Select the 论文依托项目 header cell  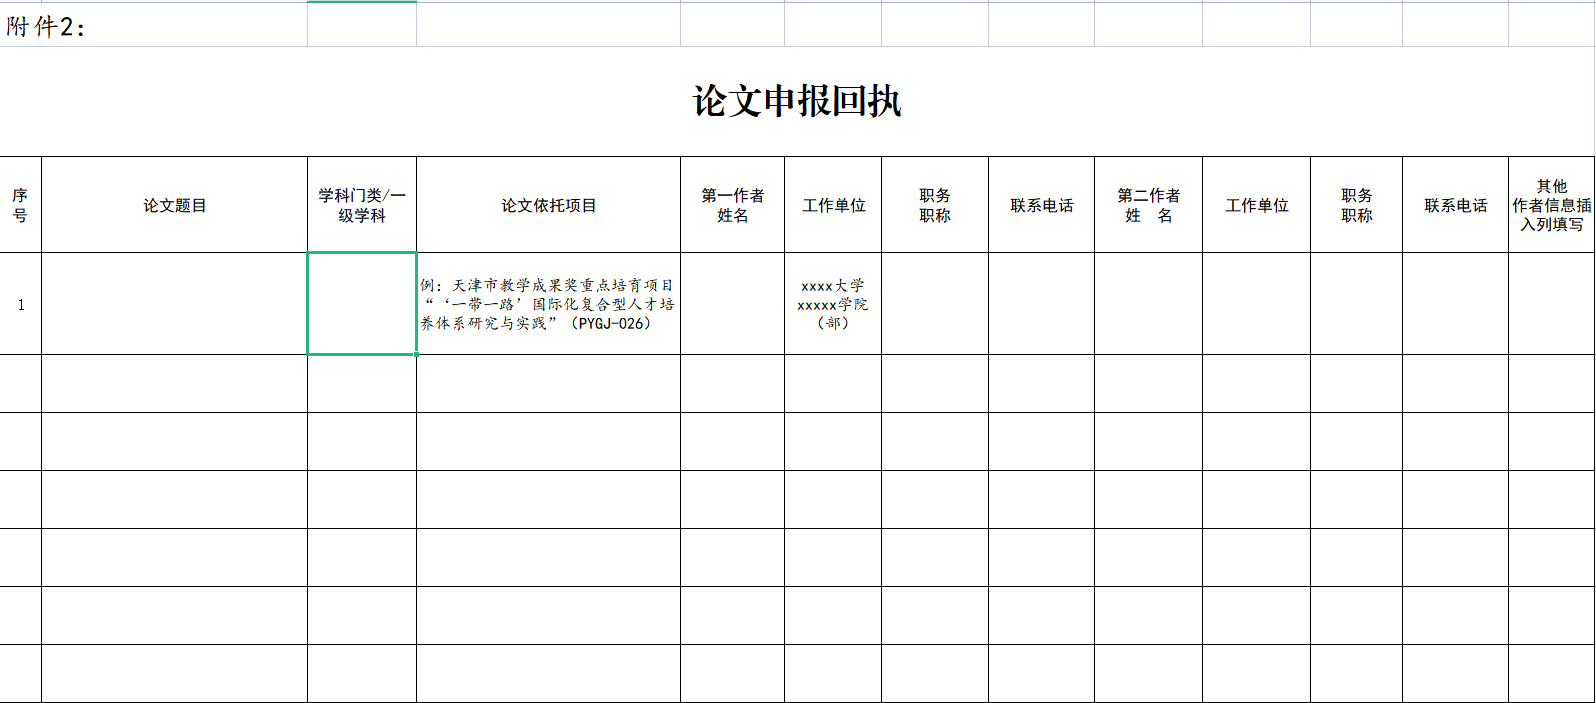[x=549, y=205]
